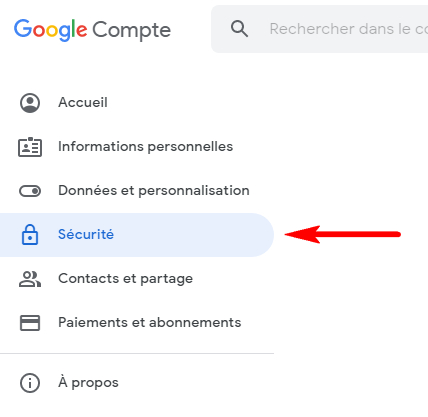428x417 pixels.
Task: Click the info circle À propos icon
Action: (30, 383)
